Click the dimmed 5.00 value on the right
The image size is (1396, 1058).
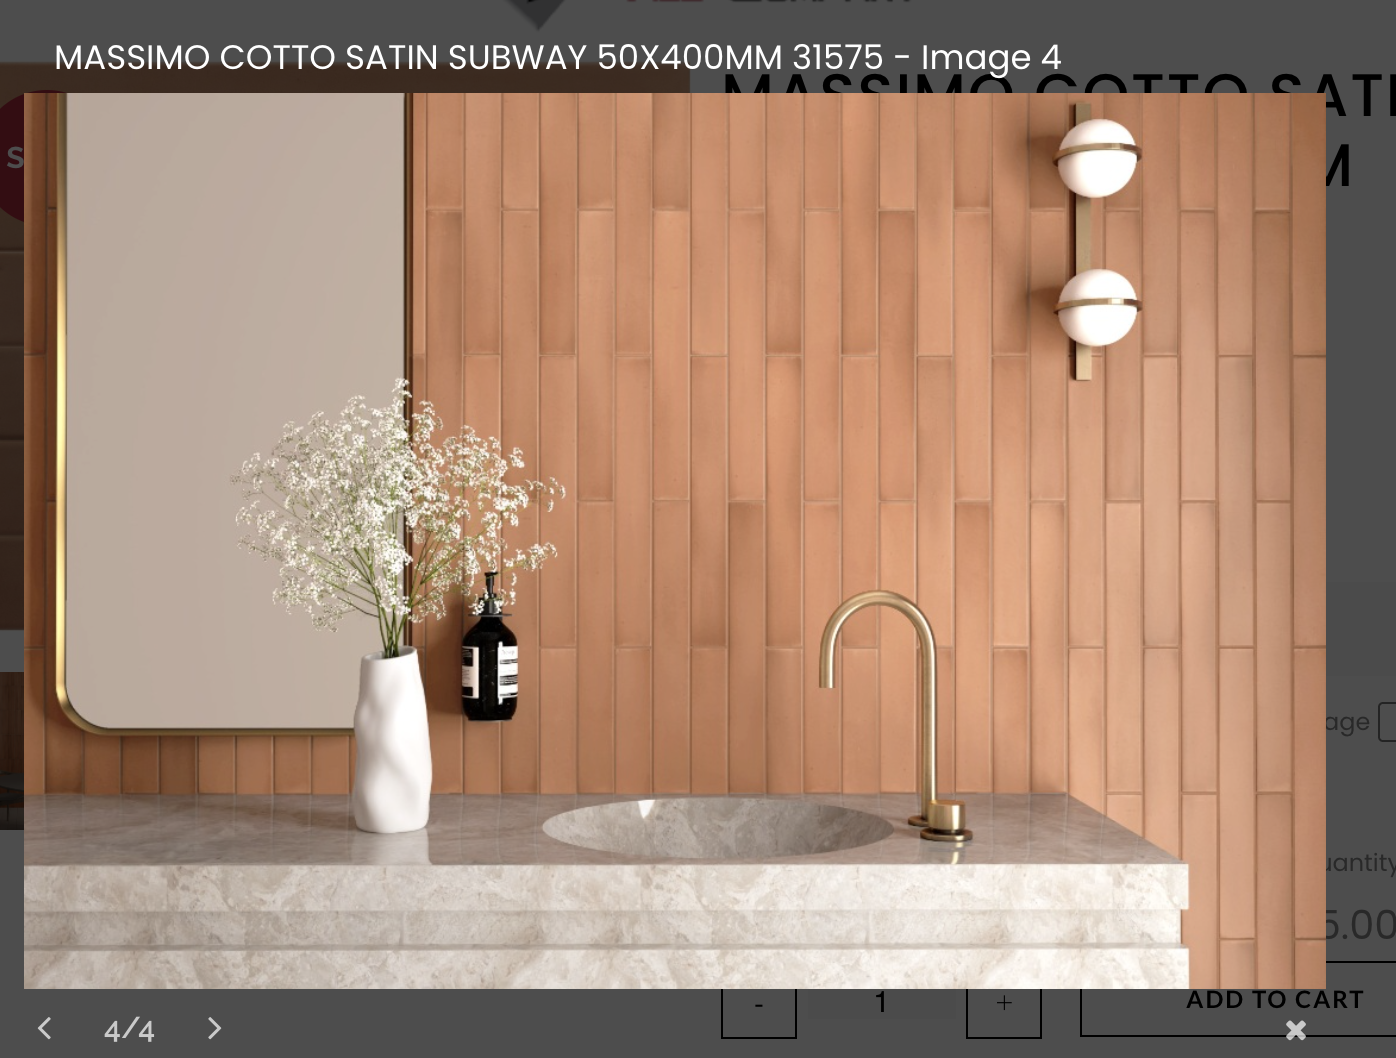(x=1360, y=925)
